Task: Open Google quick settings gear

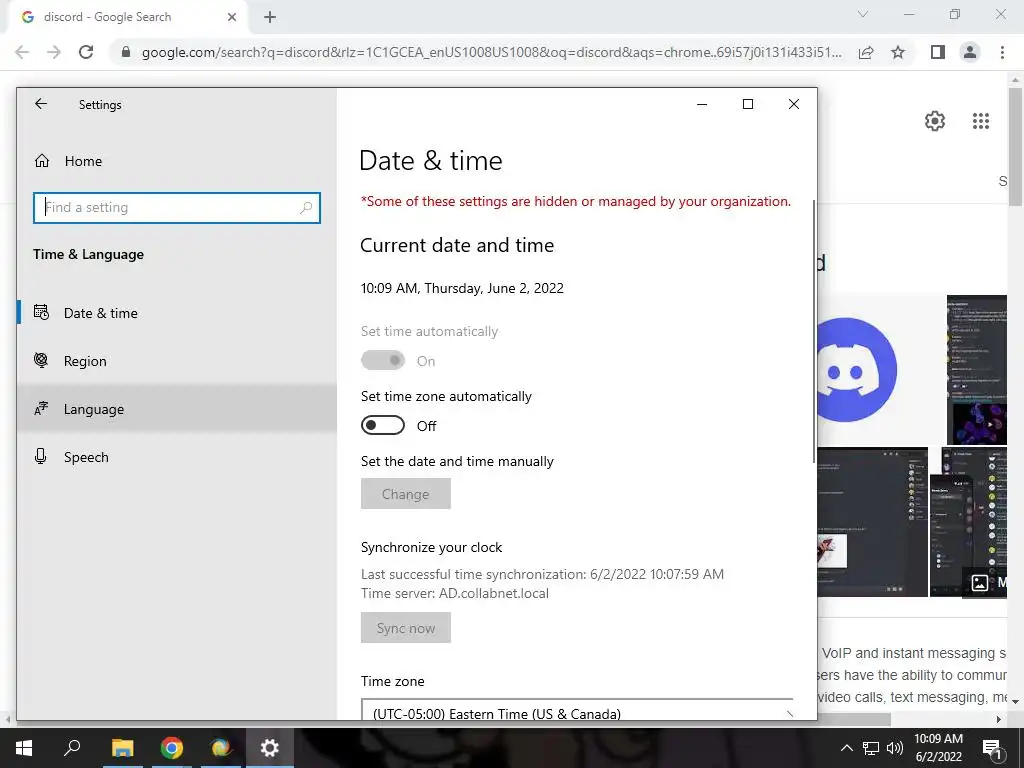Action: point(935,121)
